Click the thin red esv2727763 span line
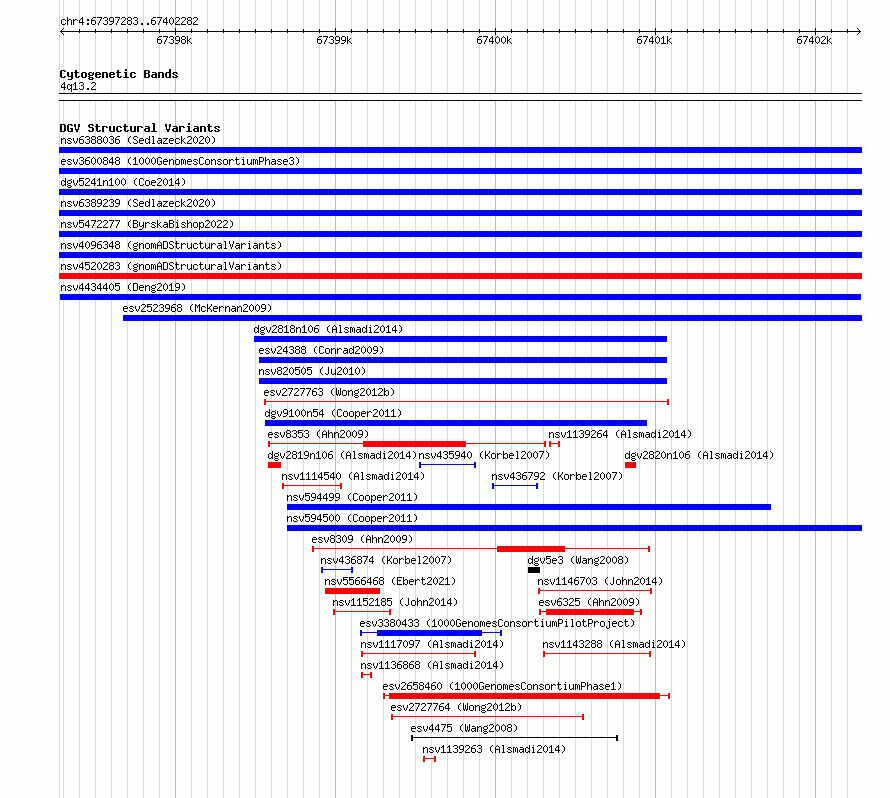This screenshot has width=890, height=798. (x=467, y=402)
